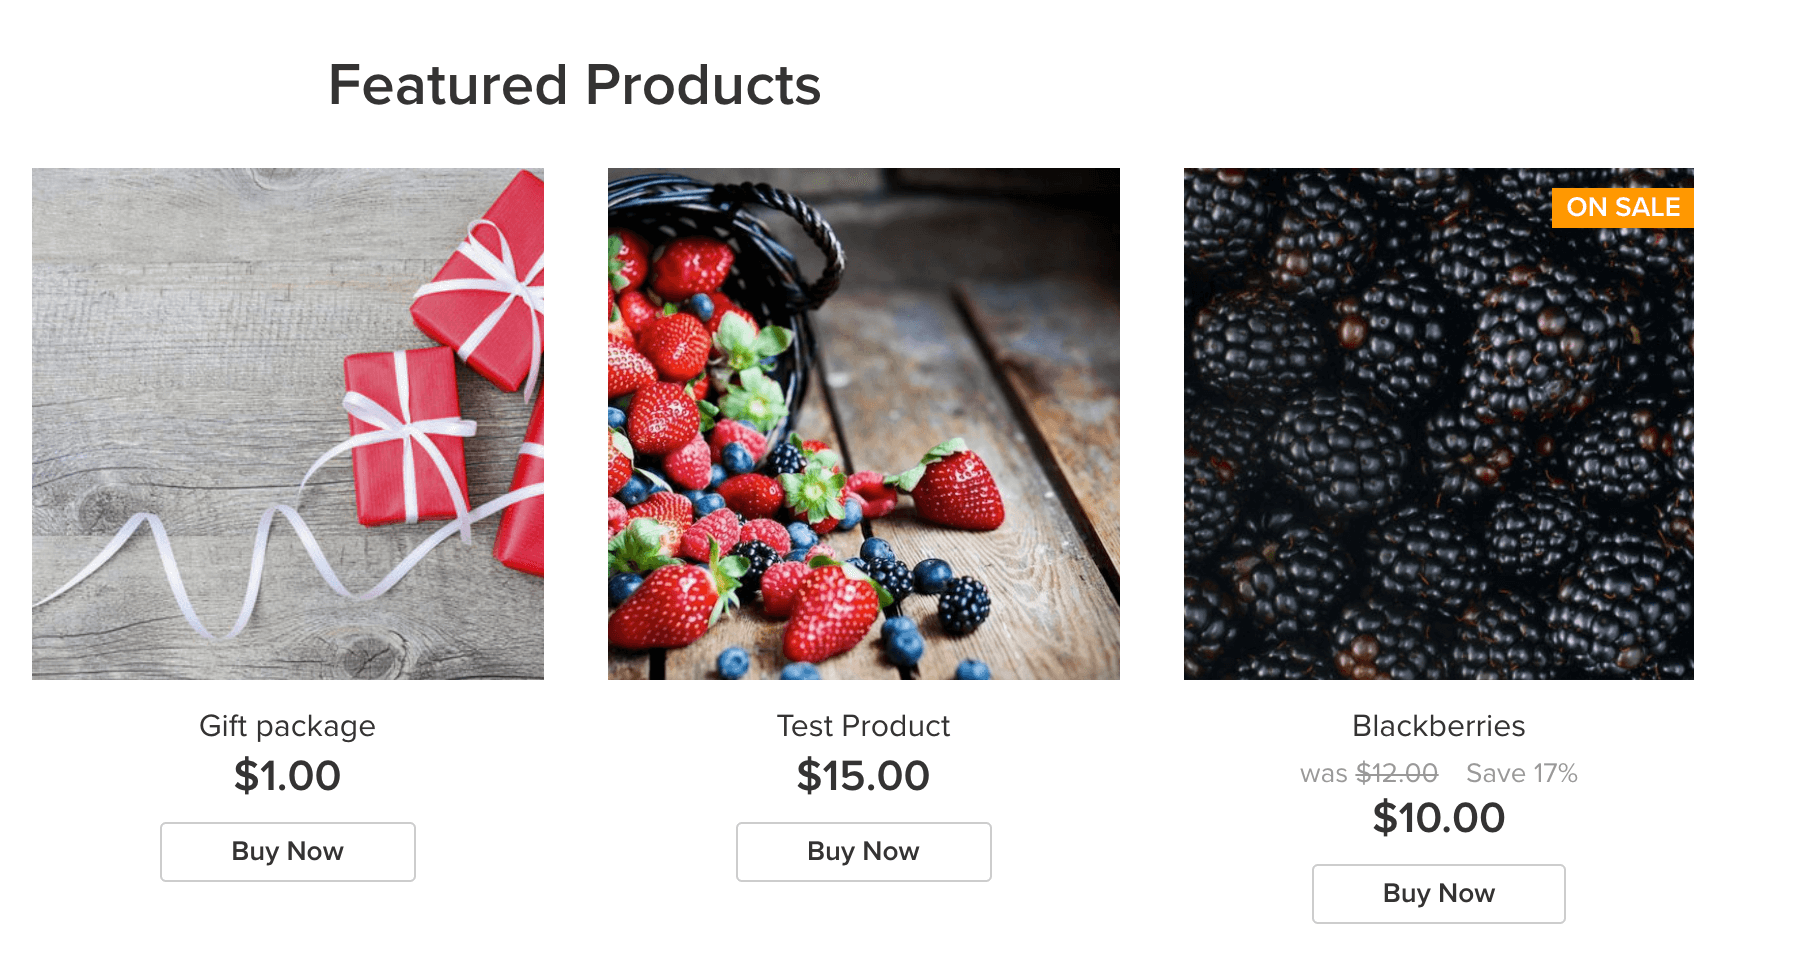Open the Blackberries product title
Image resolution: width=1816 pixels, height=954 pixels.
[x=1438, y=726]
